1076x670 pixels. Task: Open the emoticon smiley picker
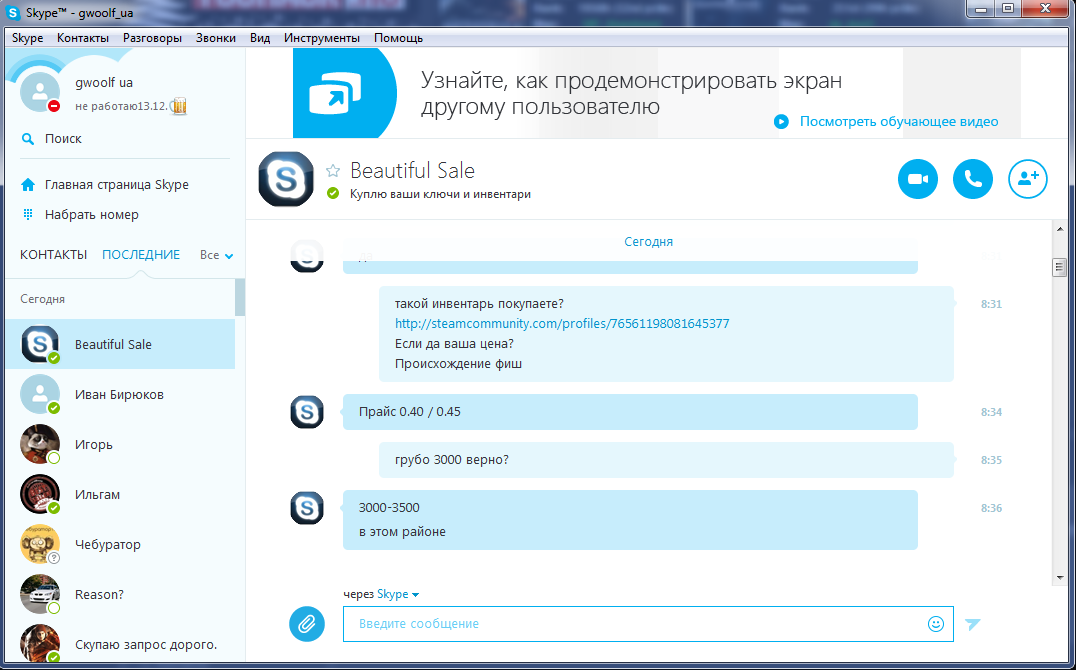click(936, 624)
